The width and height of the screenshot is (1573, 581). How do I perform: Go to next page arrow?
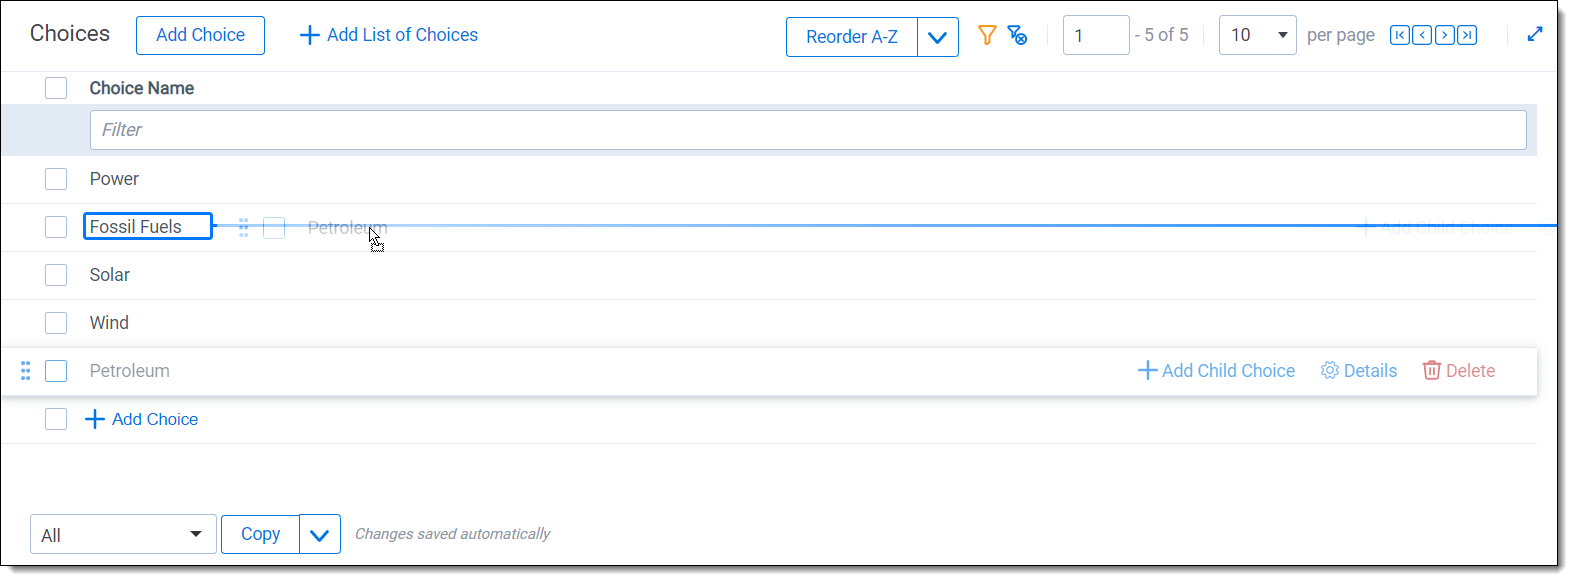tap(1444, 36)
